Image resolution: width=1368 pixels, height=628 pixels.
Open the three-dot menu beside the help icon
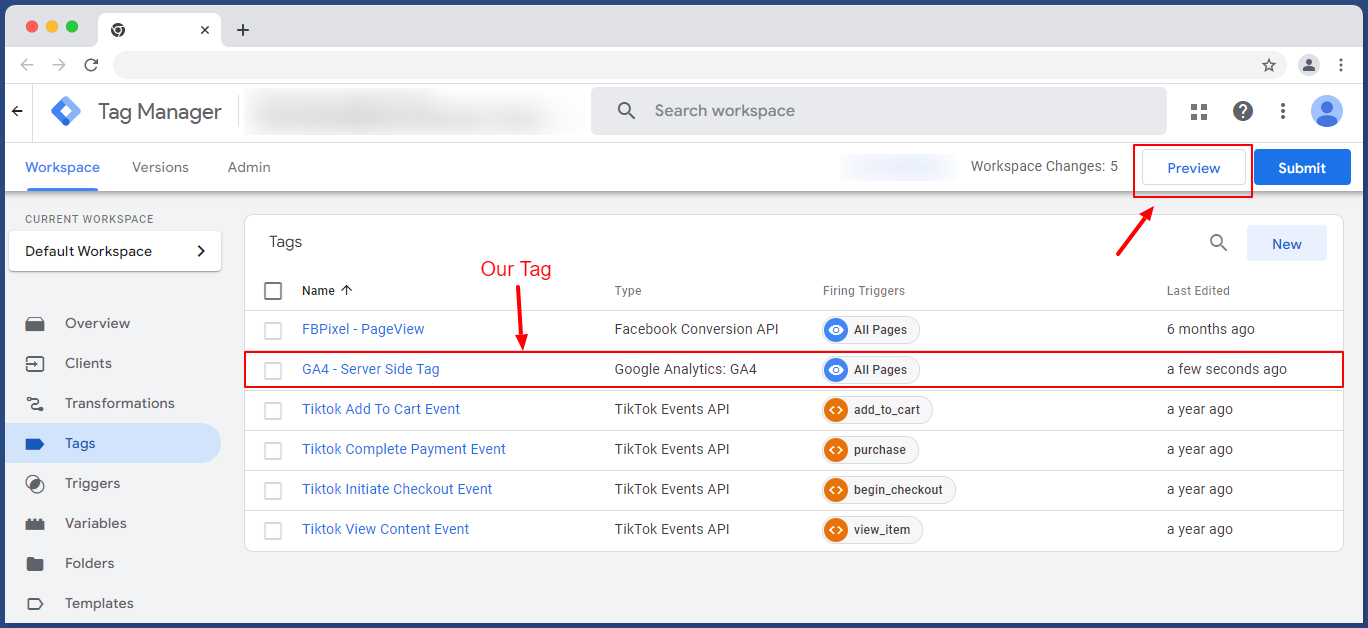click(x=1283, y=111)
